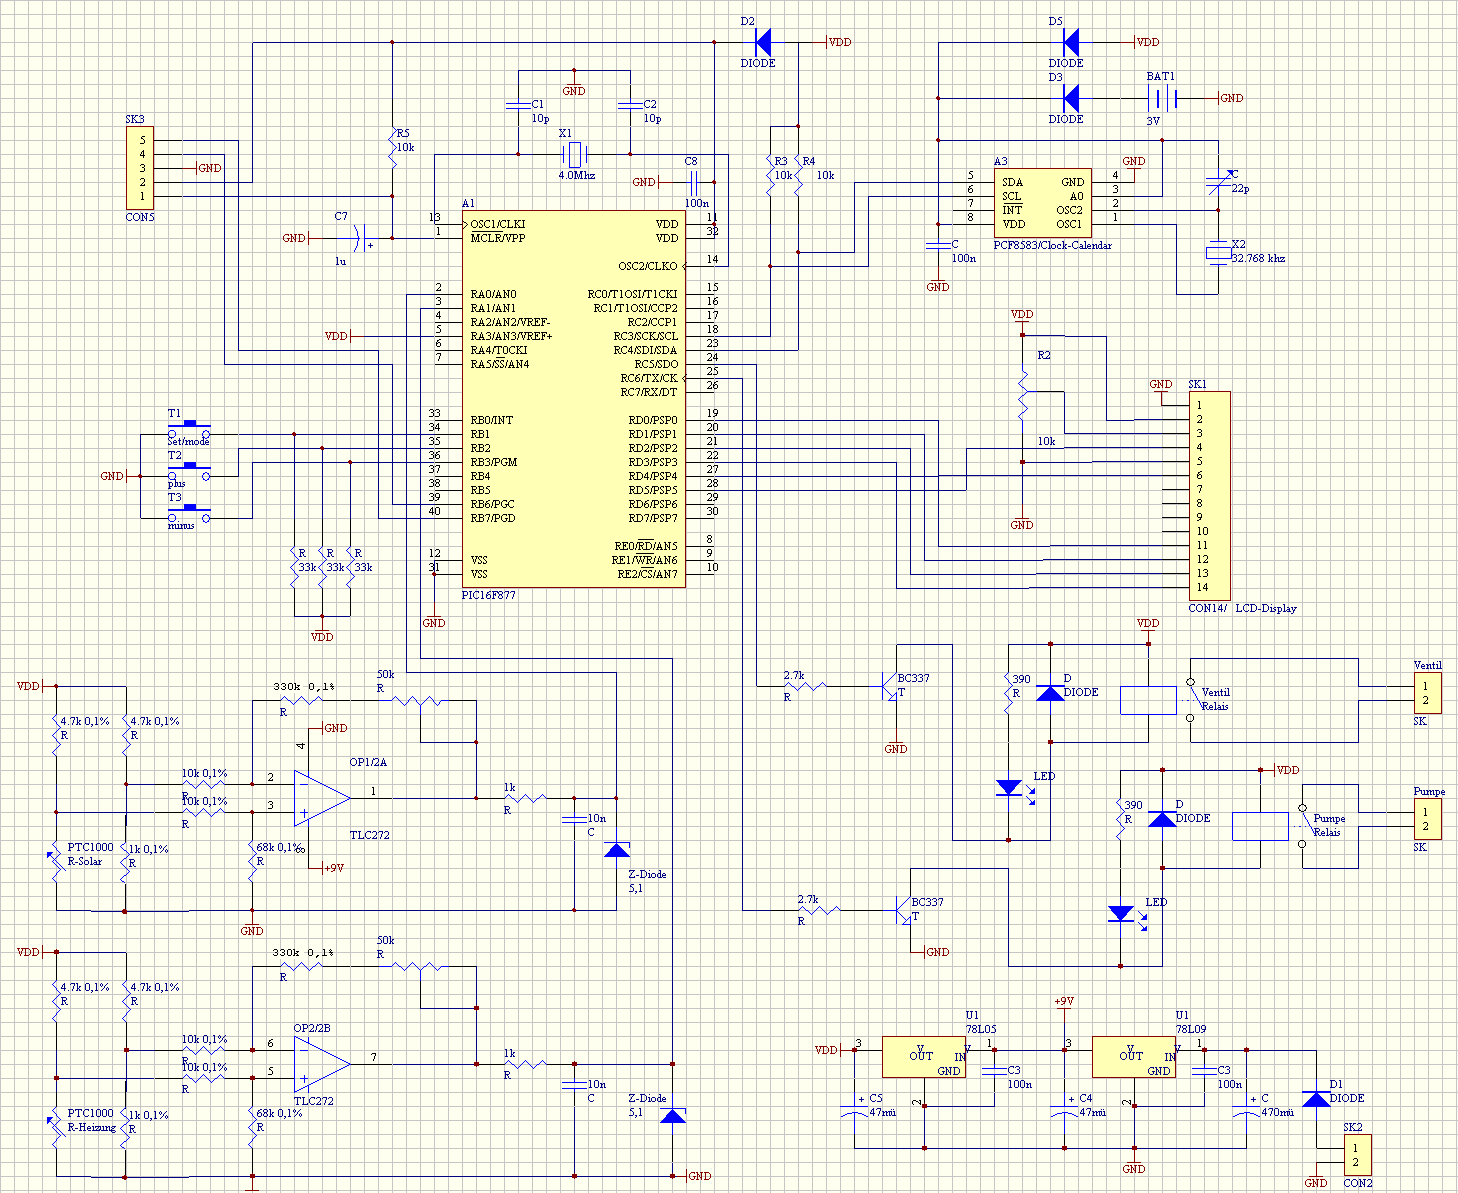Select the PTC1000 R-Heizung sensor resistor
The image size is (1458, 1193).
point(56,1128)
